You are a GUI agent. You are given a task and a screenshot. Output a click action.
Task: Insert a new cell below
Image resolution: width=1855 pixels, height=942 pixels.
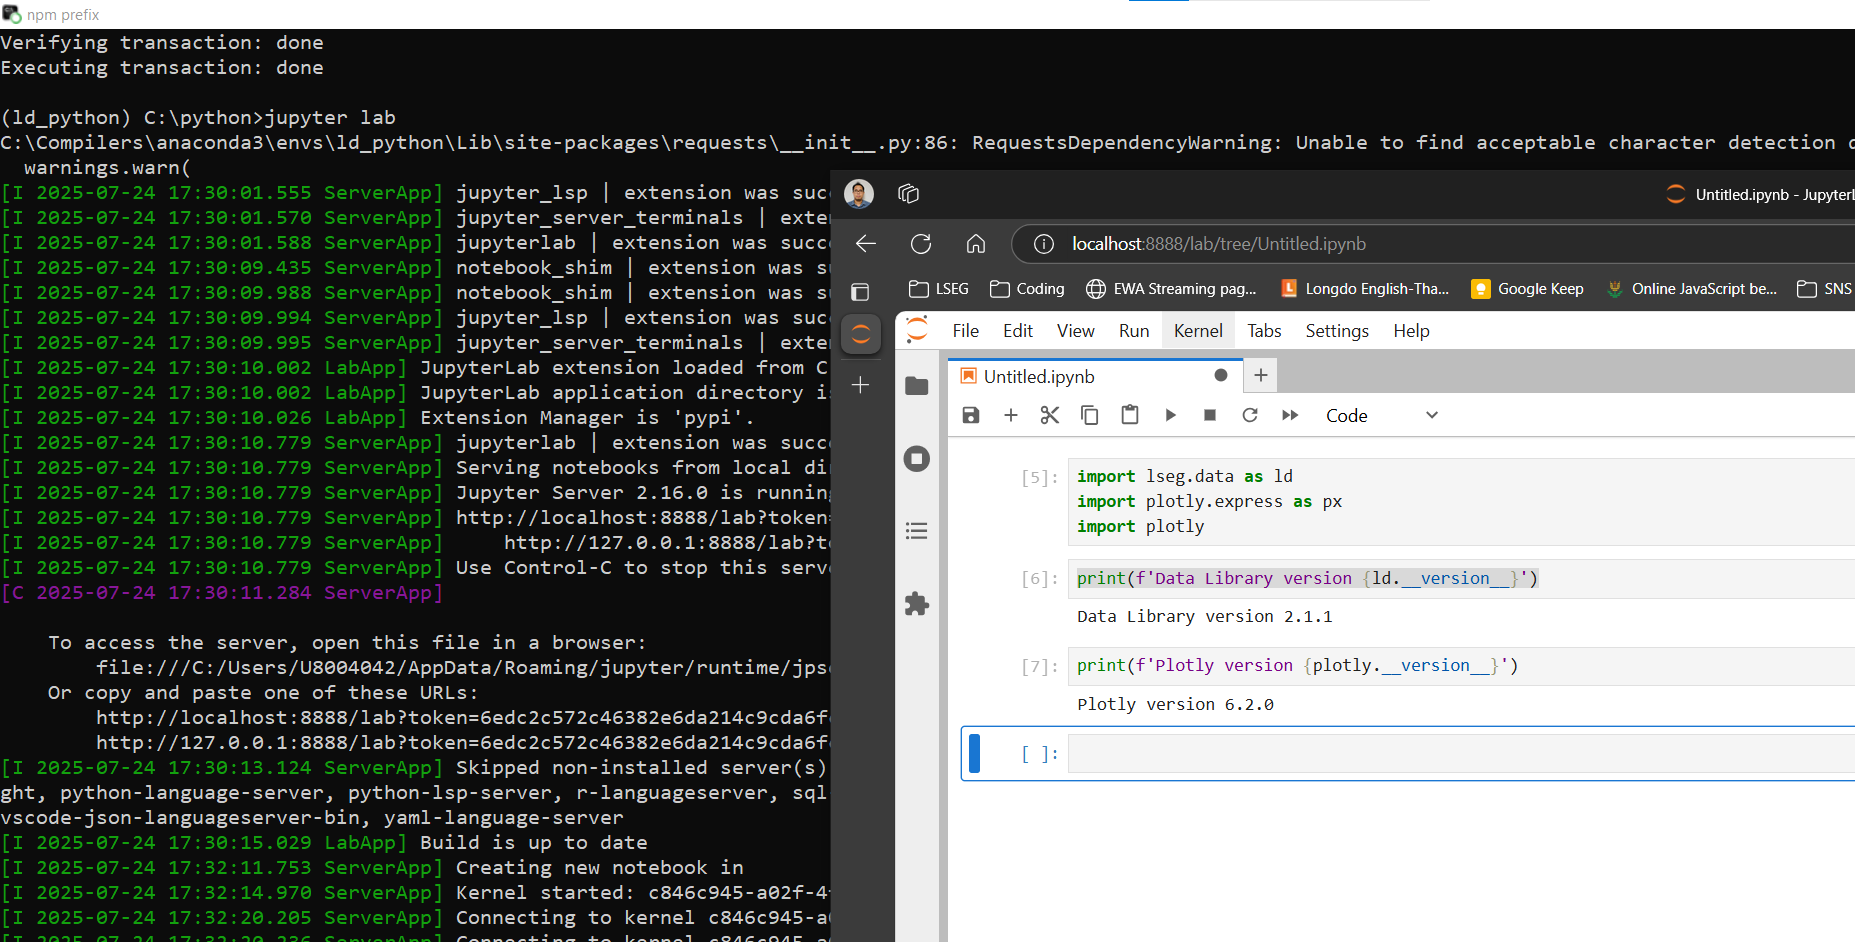point(1010,415)
